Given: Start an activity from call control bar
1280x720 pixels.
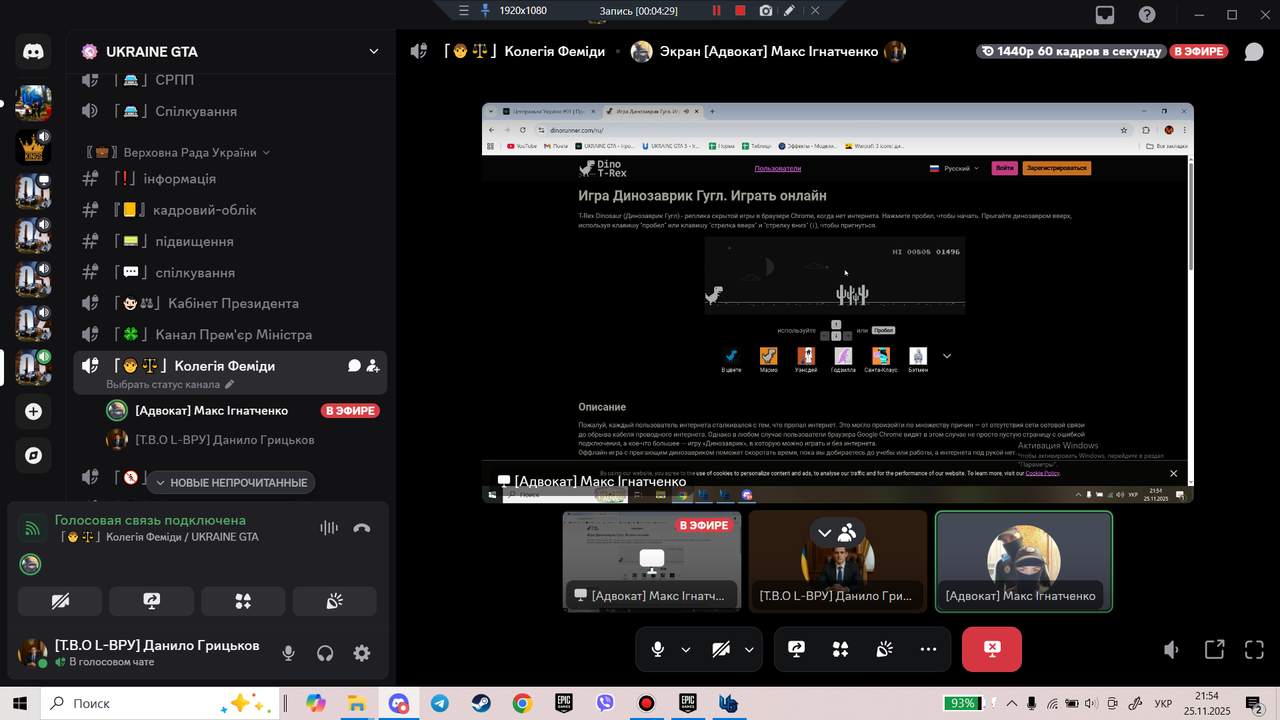Looking at the screenshot, I should pyautogui.click(x=840, y=649).
